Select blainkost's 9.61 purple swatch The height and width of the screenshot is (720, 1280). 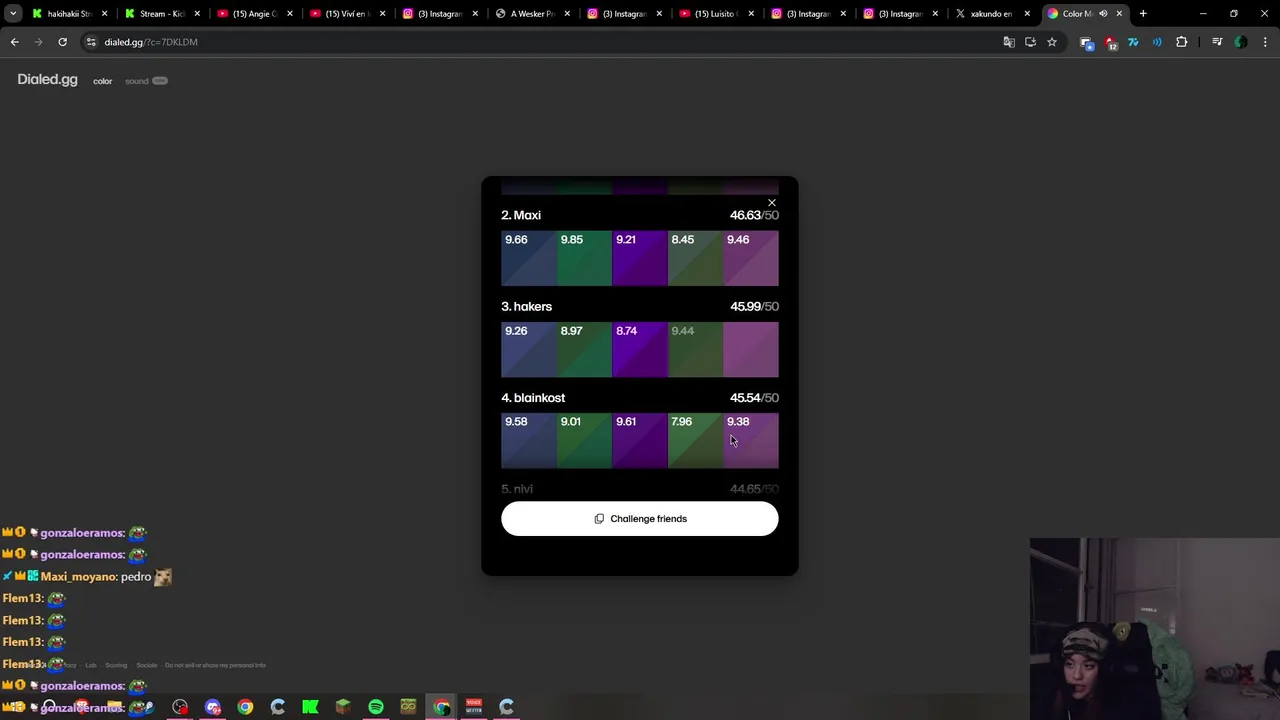pos(640,440)
